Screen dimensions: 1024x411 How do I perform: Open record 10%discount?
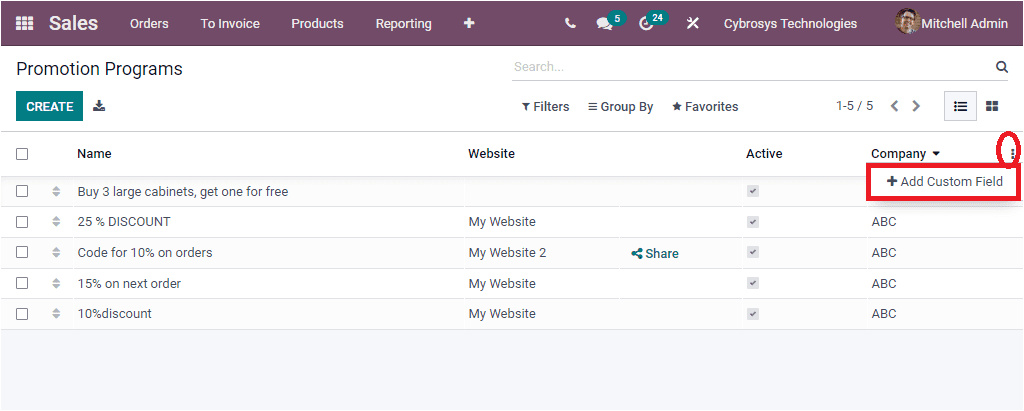coord(114,314)
